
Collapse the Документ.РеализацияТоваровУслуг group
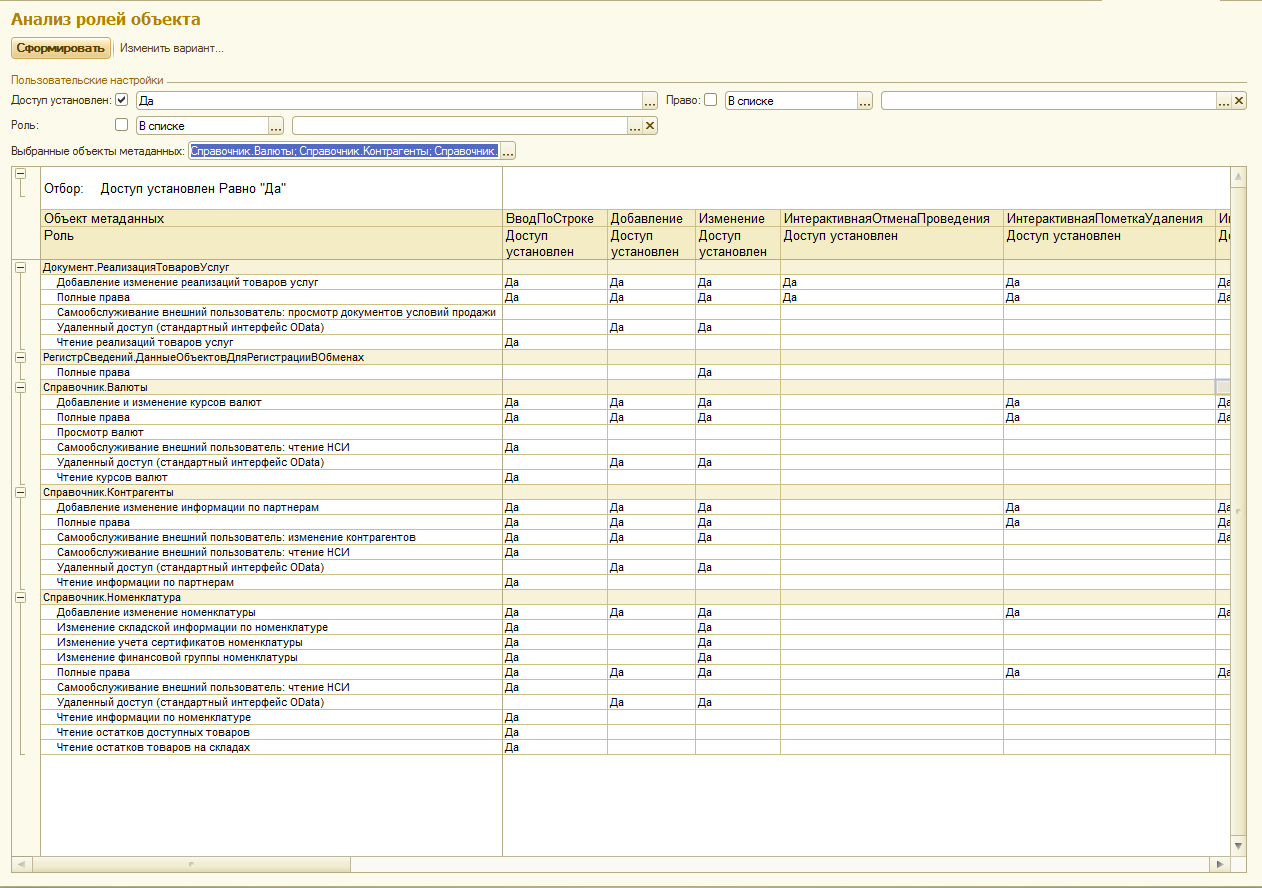click(x=20, y=267)
